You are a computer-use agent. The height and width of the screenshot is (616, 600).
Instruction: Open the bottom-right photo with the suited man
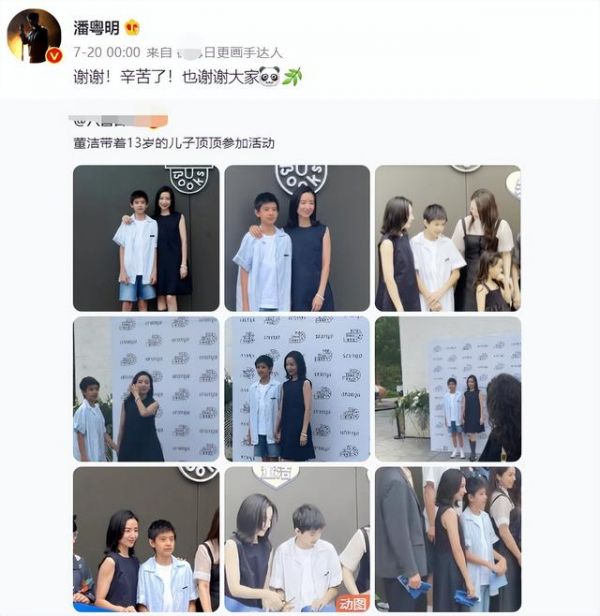point(448,539)
